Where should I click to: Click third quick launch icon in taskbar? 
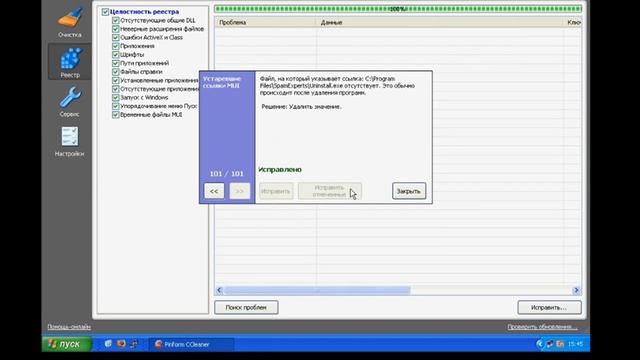(x=133, y=344)
